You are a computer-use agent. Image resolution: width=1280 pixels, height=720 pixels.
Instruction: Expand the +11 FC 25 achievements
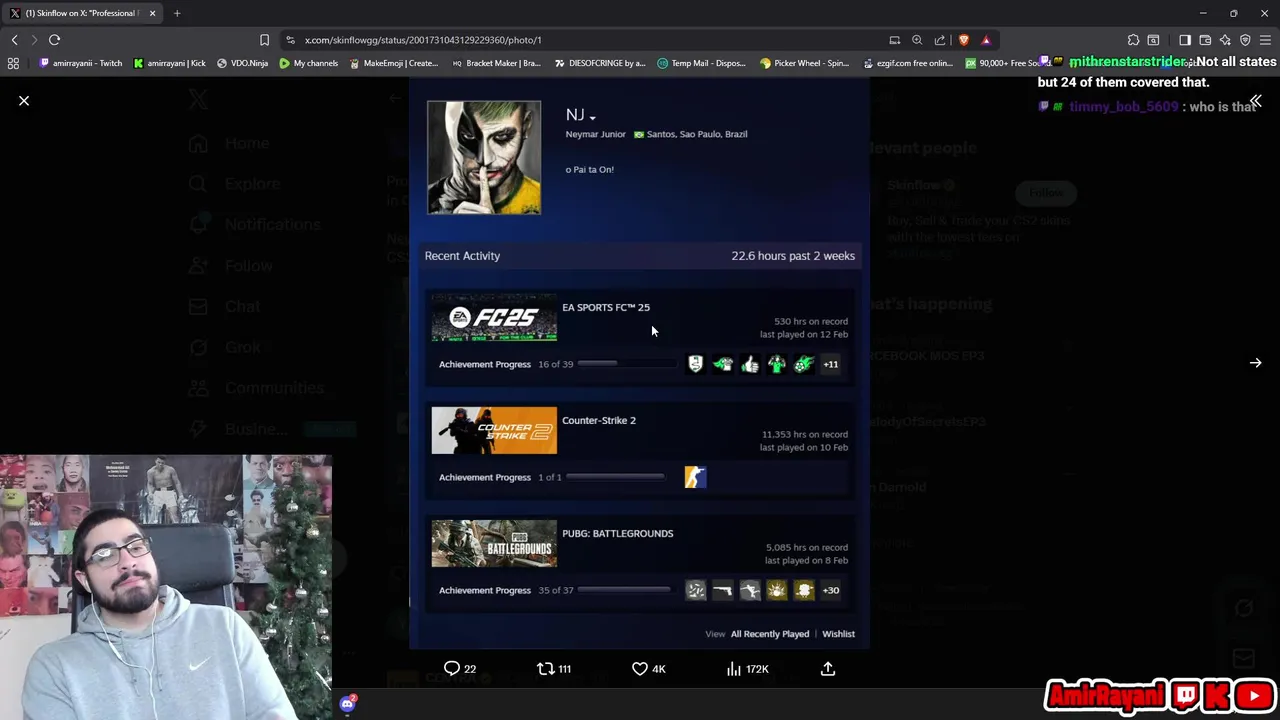[831, 364]
